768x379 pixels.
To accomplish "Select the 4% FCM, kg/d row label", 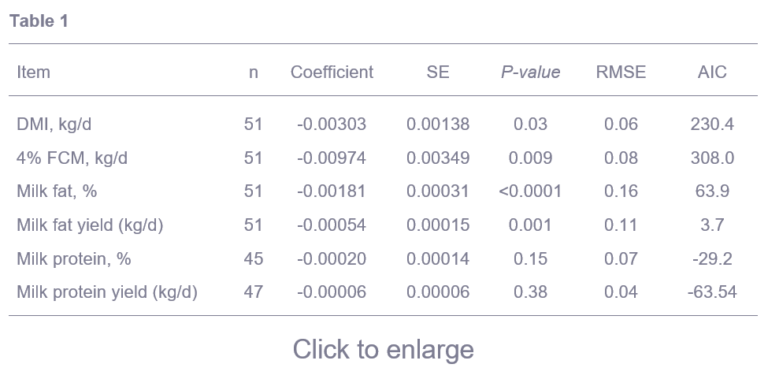I will pos(72,158).
